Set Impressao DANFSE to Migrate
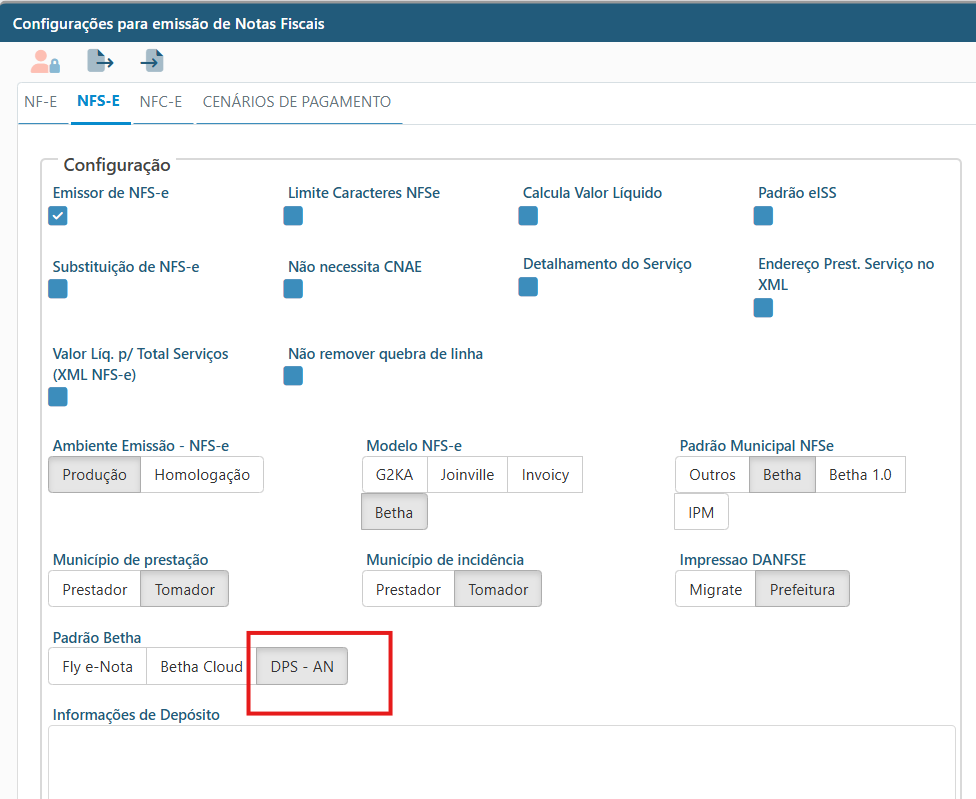Screen dimensions: 976x799 [x=715, y=590]
